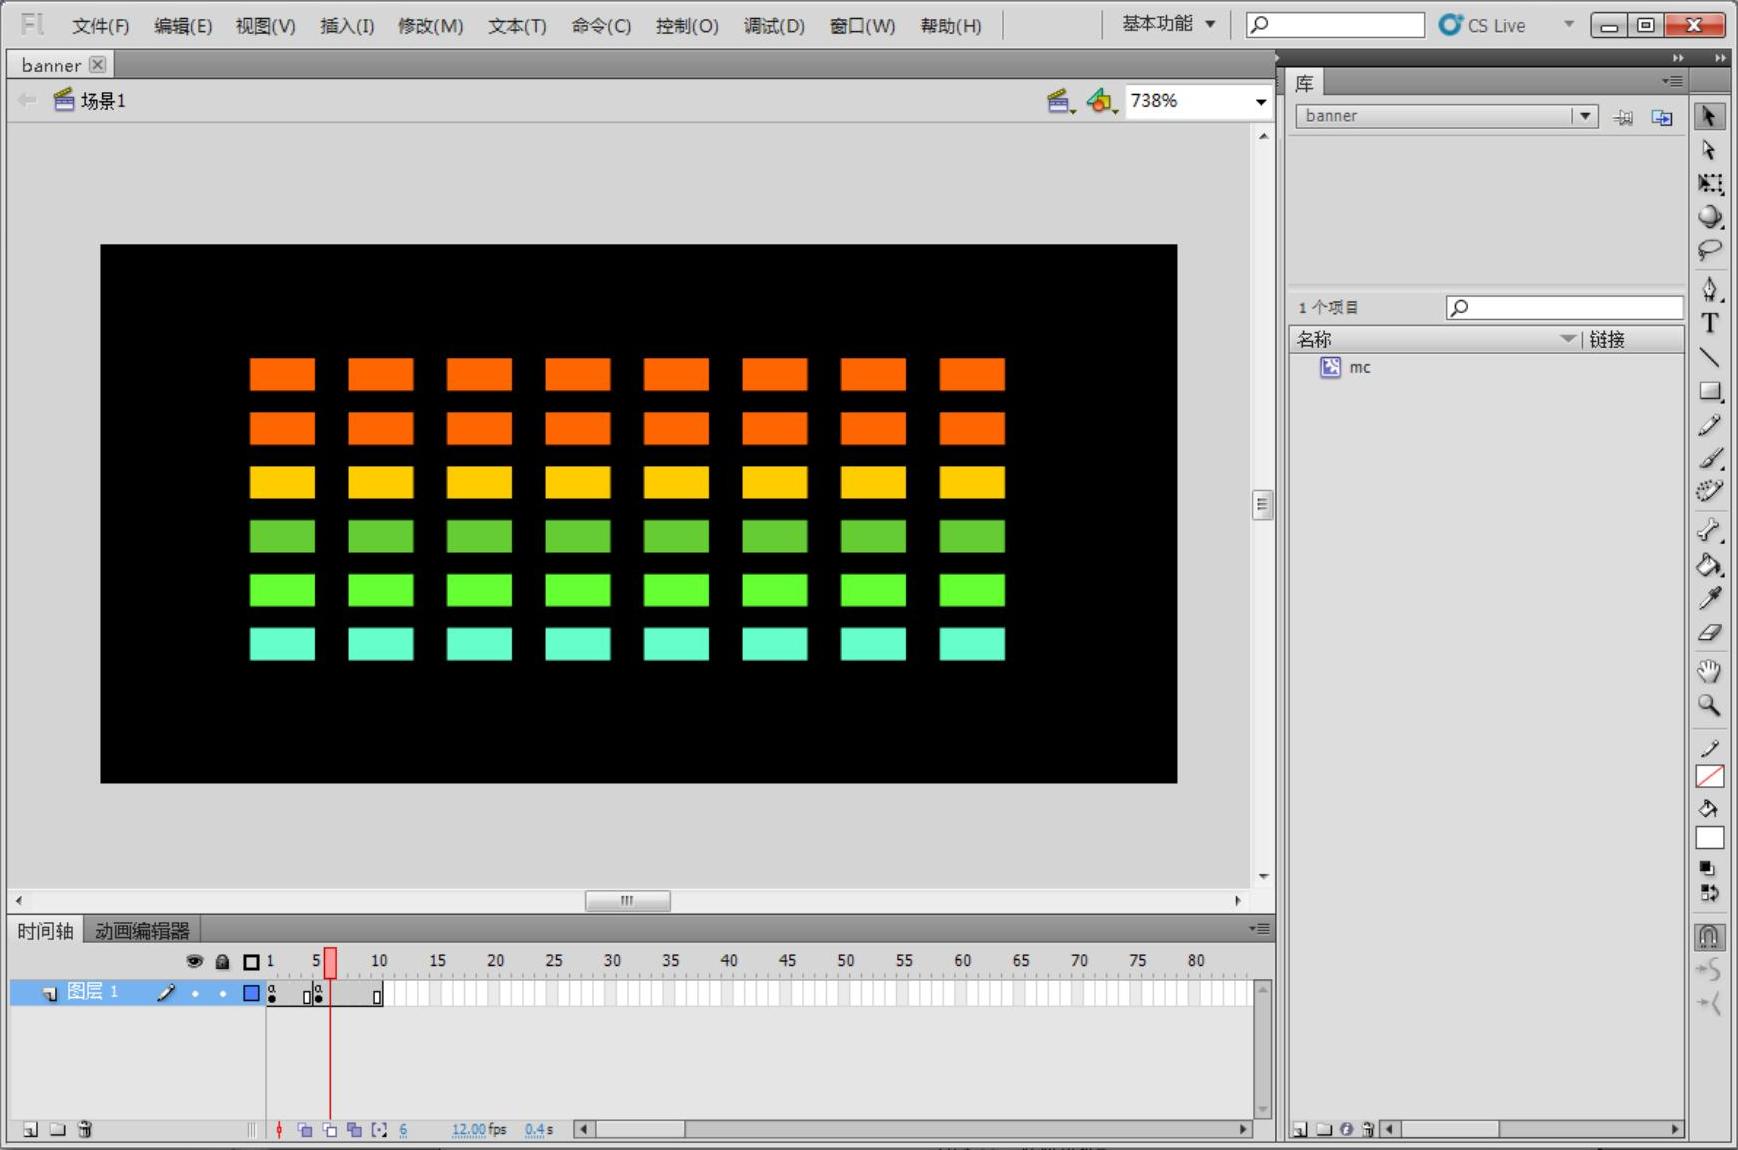Toggle Edit Multiple Frames button
This screenshot has height=1150, width=1738.
coord(354,1129)
